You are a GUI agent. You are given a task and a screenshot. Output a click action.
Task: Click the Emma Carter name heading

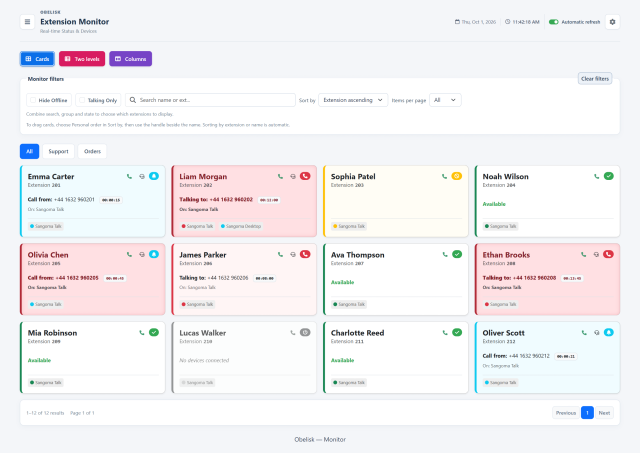point(51,177)
